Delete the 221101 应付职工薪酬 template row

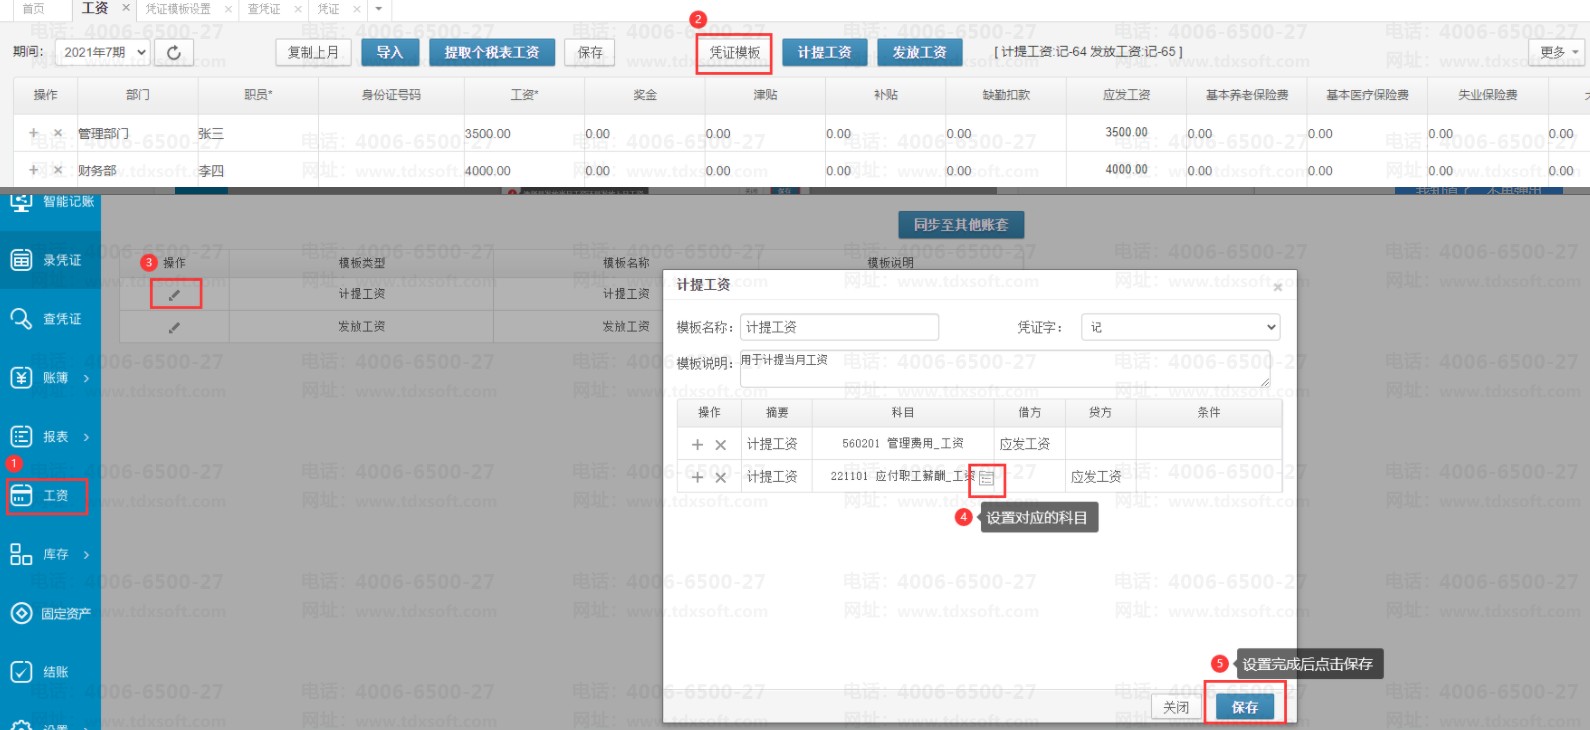tap(721, 478)
